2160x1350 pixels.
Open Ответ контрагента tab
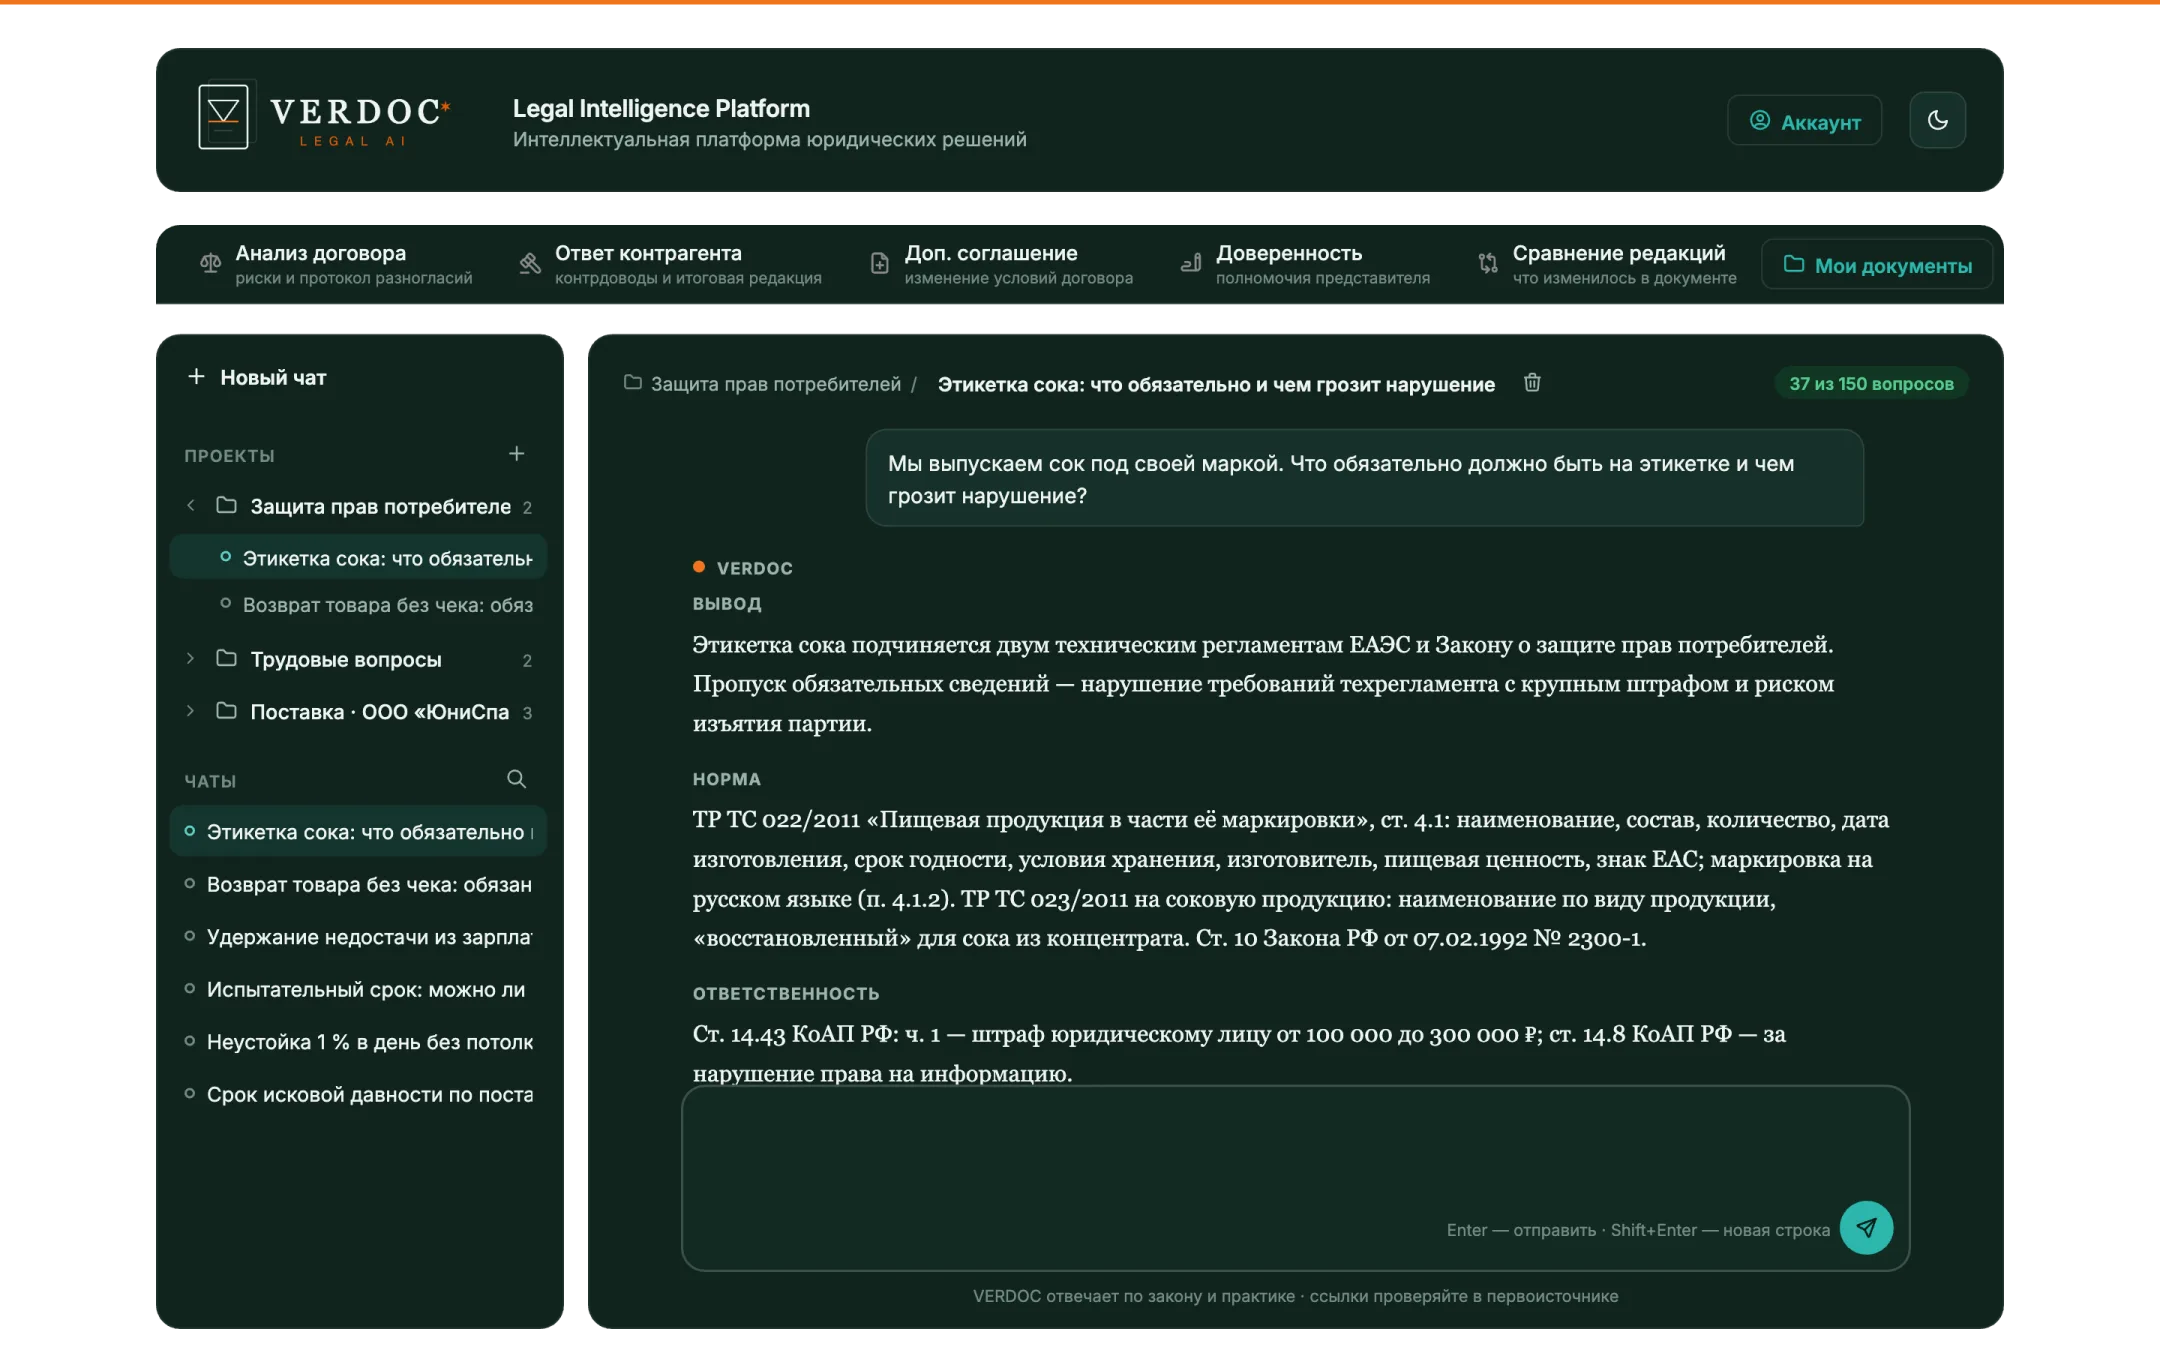tap(670, 265)
